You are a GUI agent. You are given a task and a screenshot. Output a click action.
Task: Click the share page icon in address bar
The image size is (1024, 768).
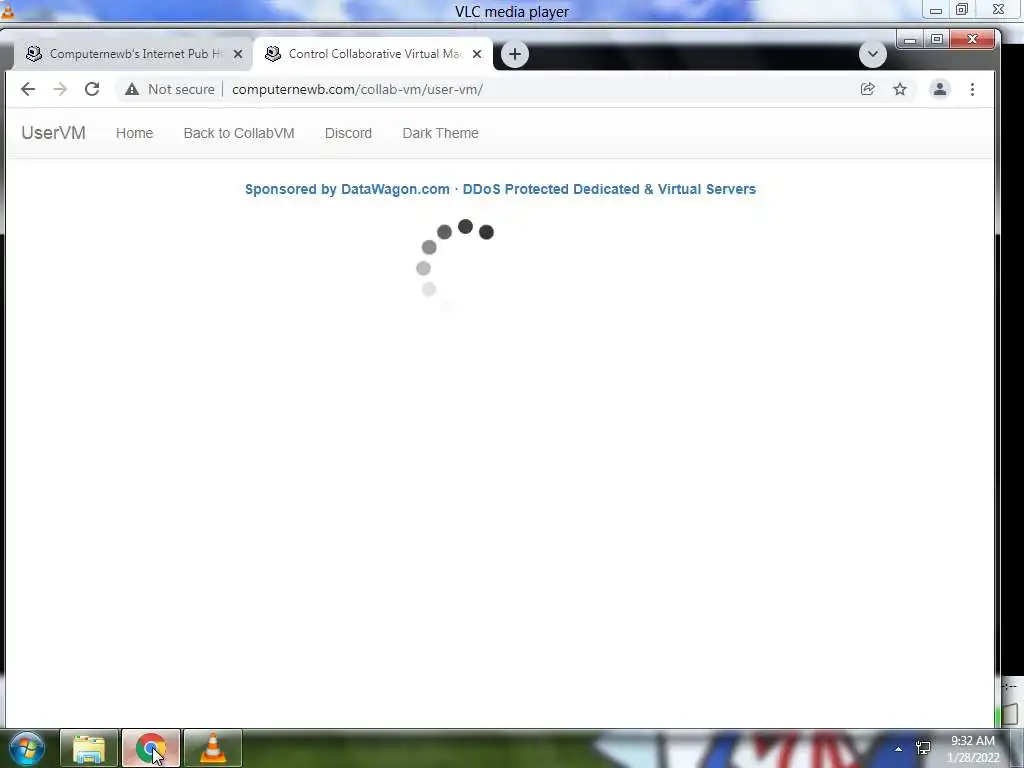(x=867, y=89)
